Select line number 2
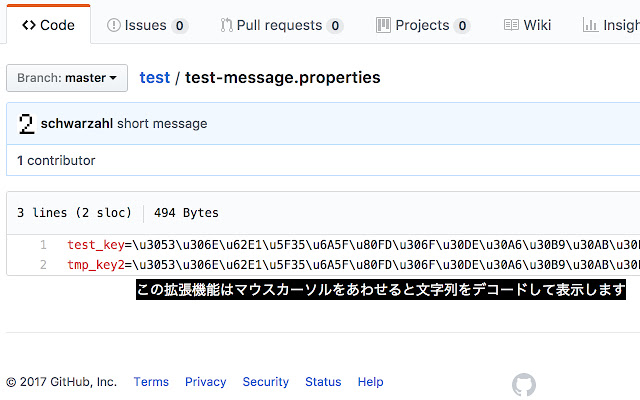The width and height of the screenshot is (640, 400). (x=43, y=264)
